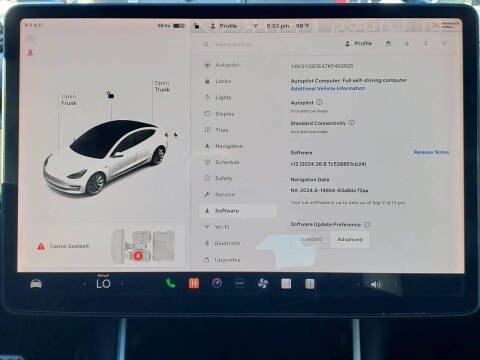Viewport: 480px width, 360px height.
Task: Open Additional Vehicle Information link
Action: [328, 88]
